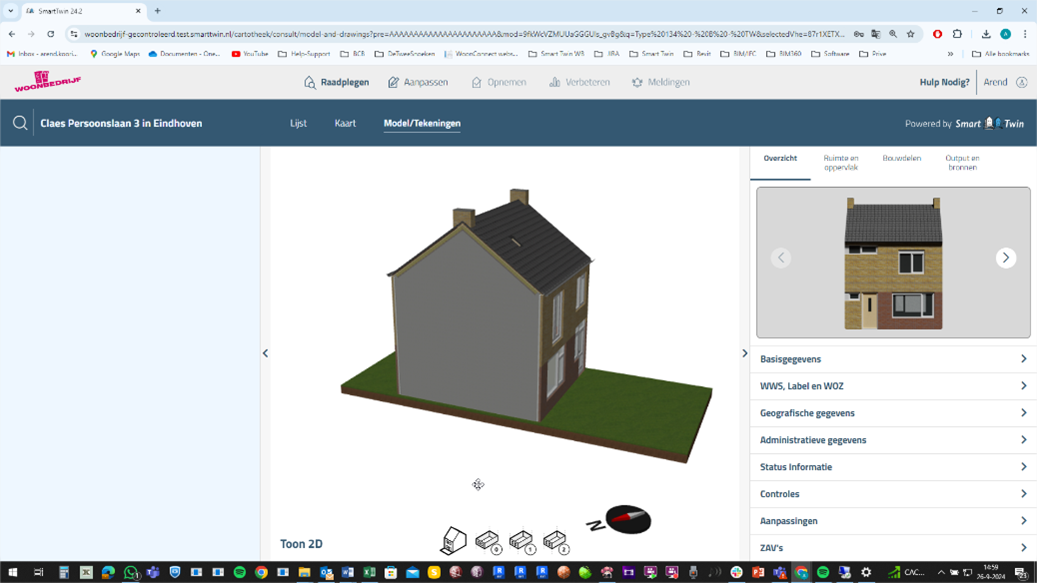
Task: Click the Woonbedrijf logo
Action: pyautogui.click(x=47, y=81)
